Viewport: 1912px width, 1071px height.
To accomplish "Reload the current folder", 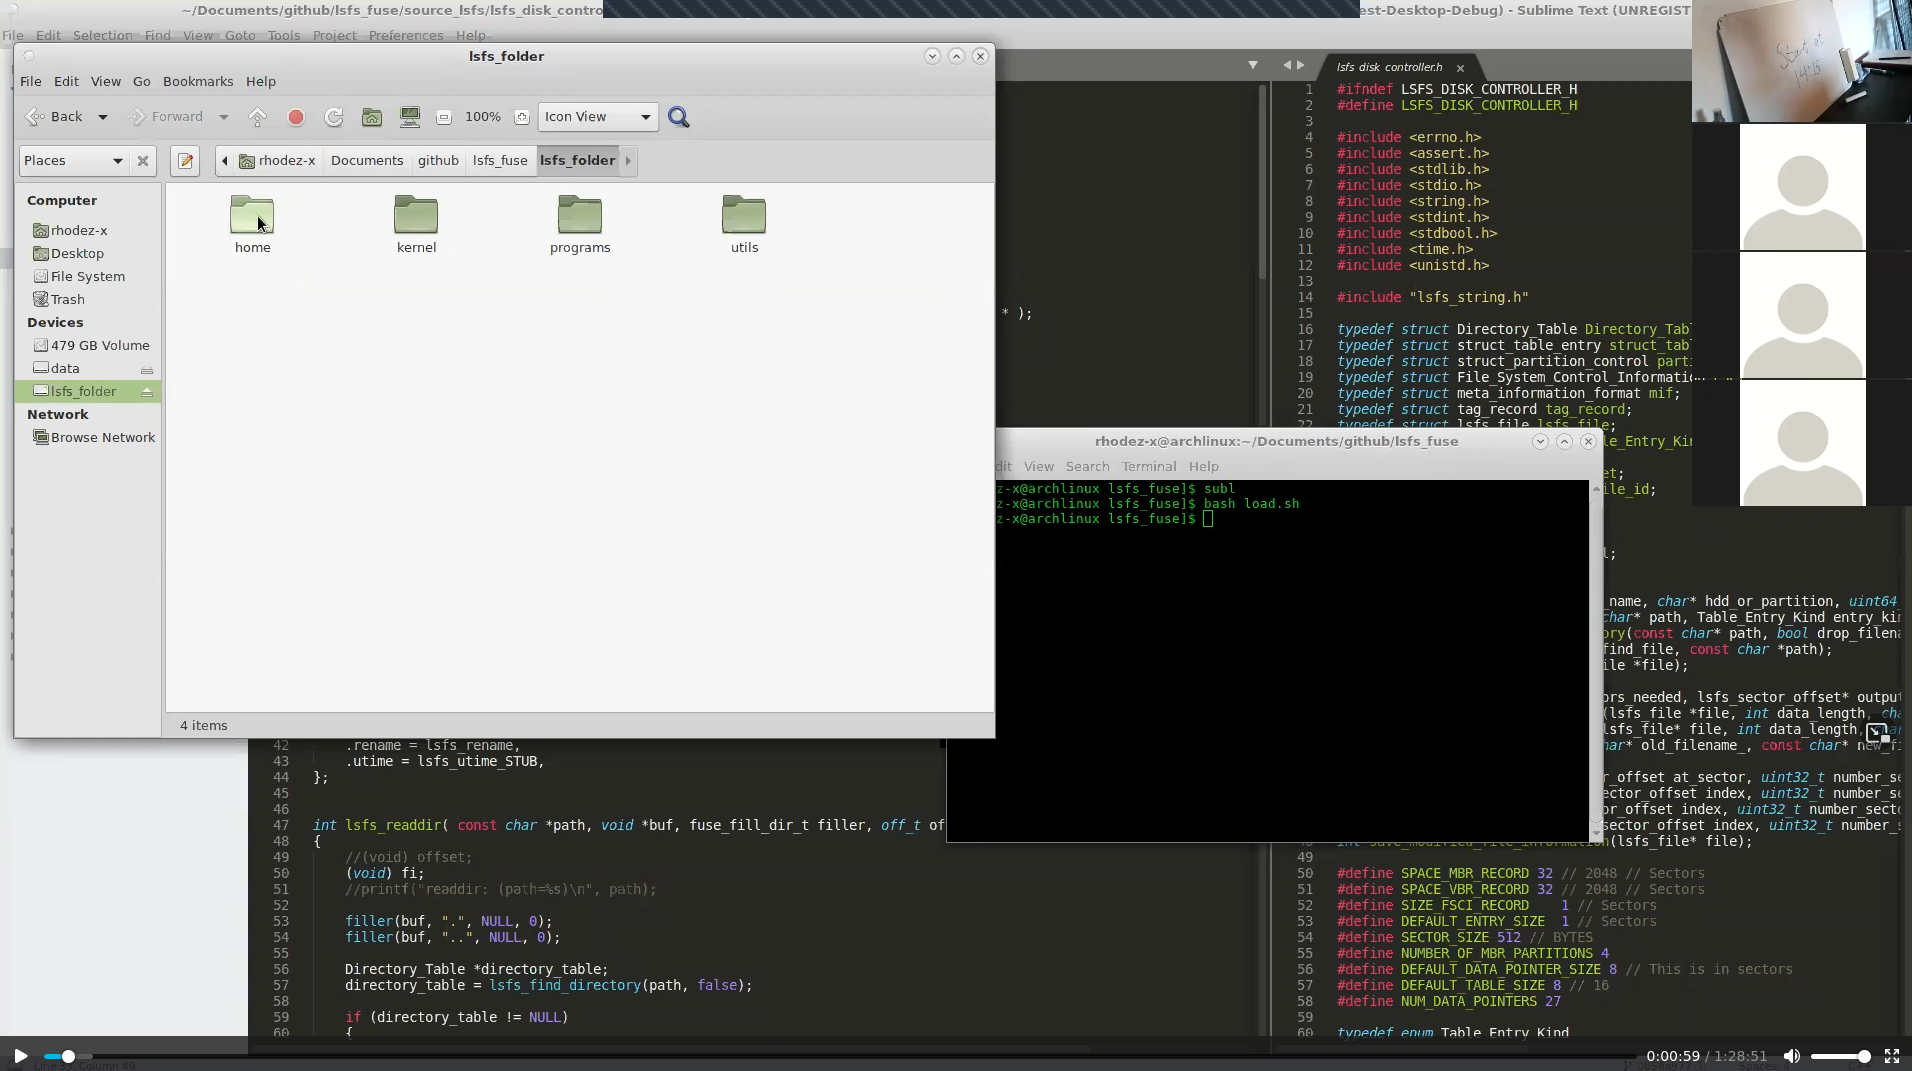I will pyautogui.click(x=334, y=117).
